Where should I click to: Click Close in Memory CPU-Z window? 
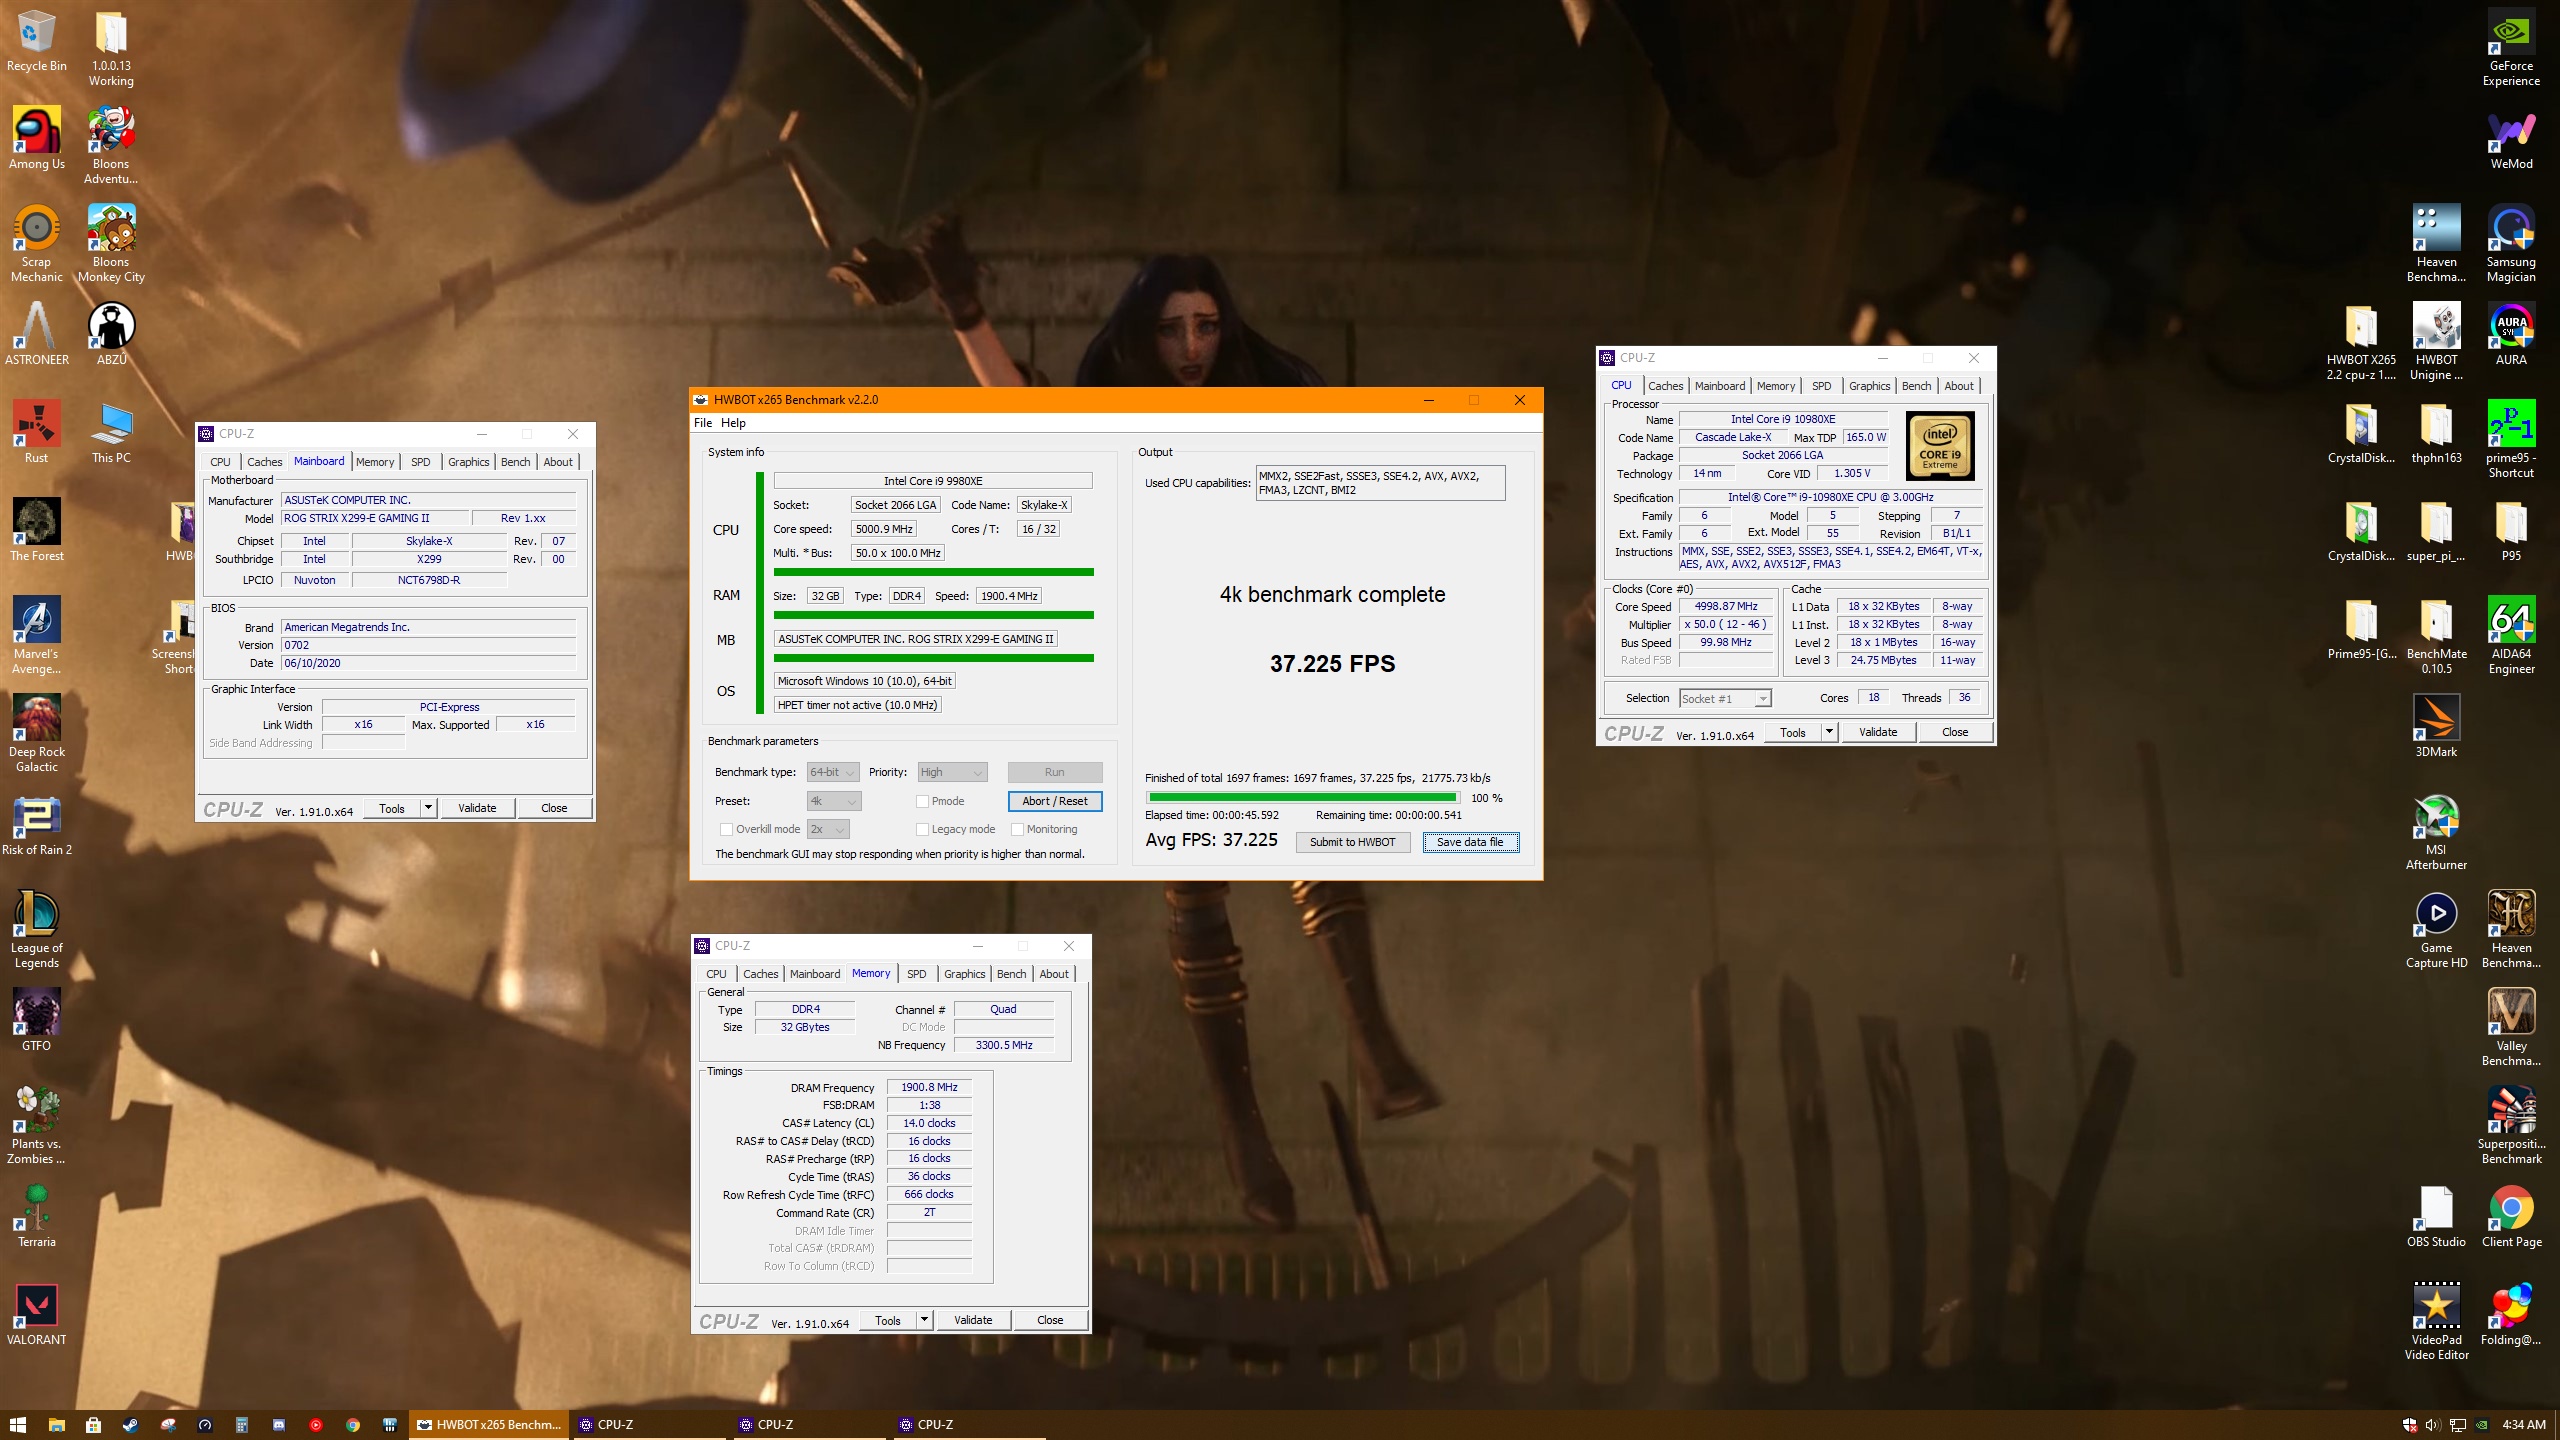coord(1050,1320)
